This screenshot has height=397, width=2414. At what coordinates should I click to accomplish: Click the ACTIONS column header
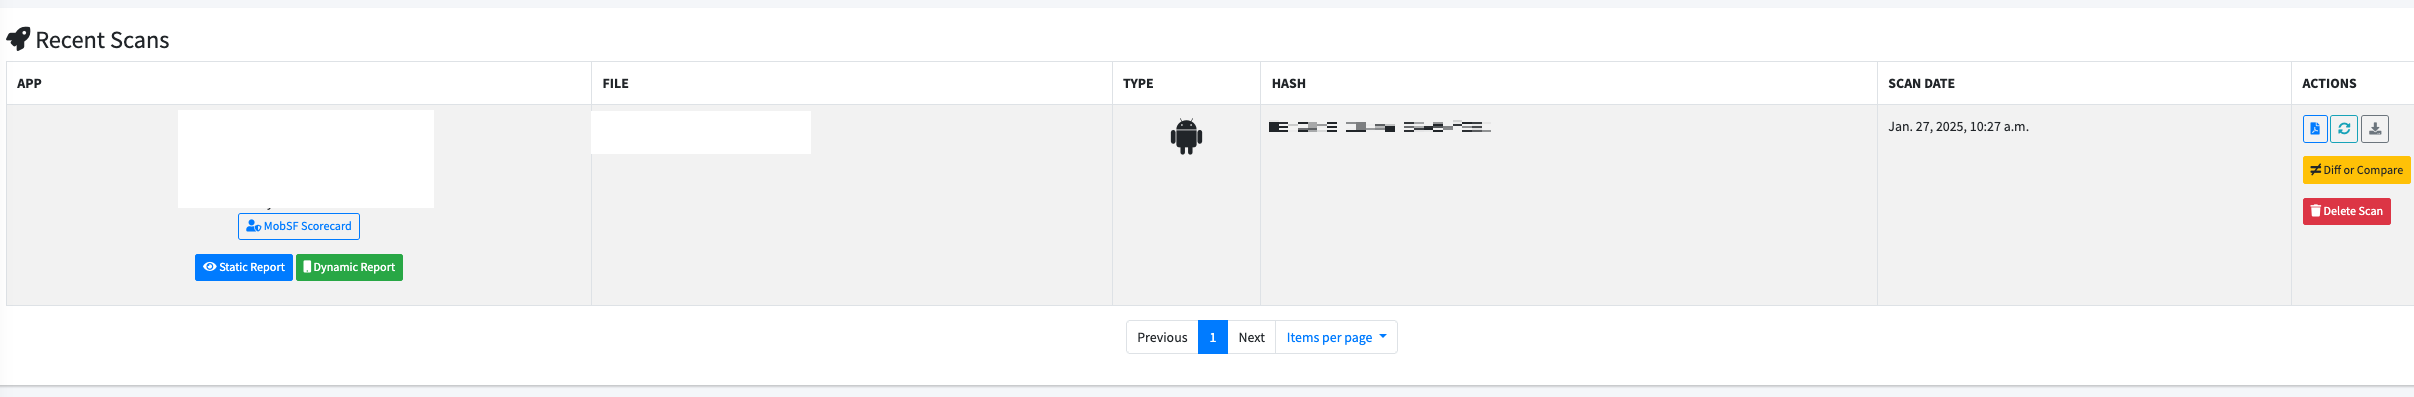click(x=2329, y=83)
